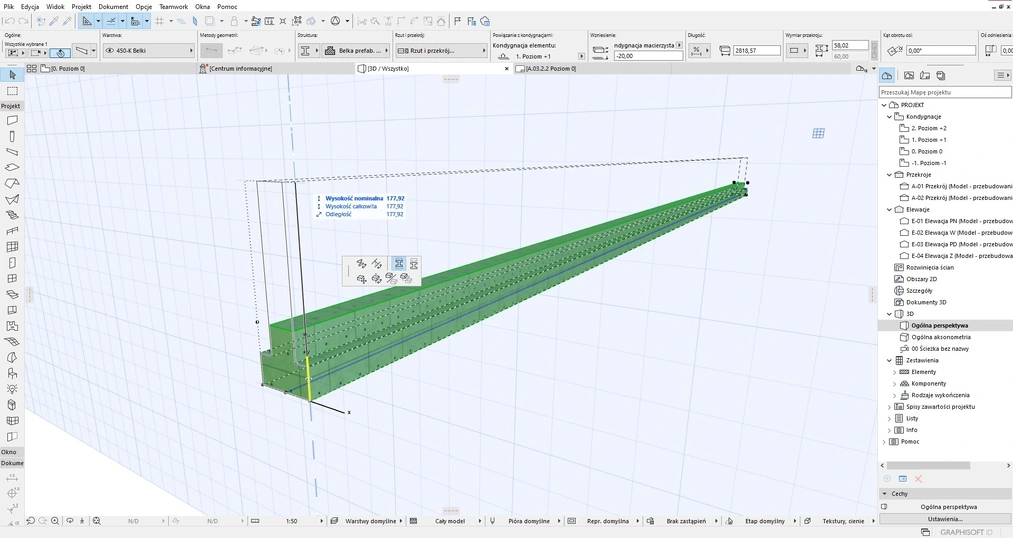1013x538 pixels.
Task: Open the Dokument menu
Action: click(x=113, y=7)
